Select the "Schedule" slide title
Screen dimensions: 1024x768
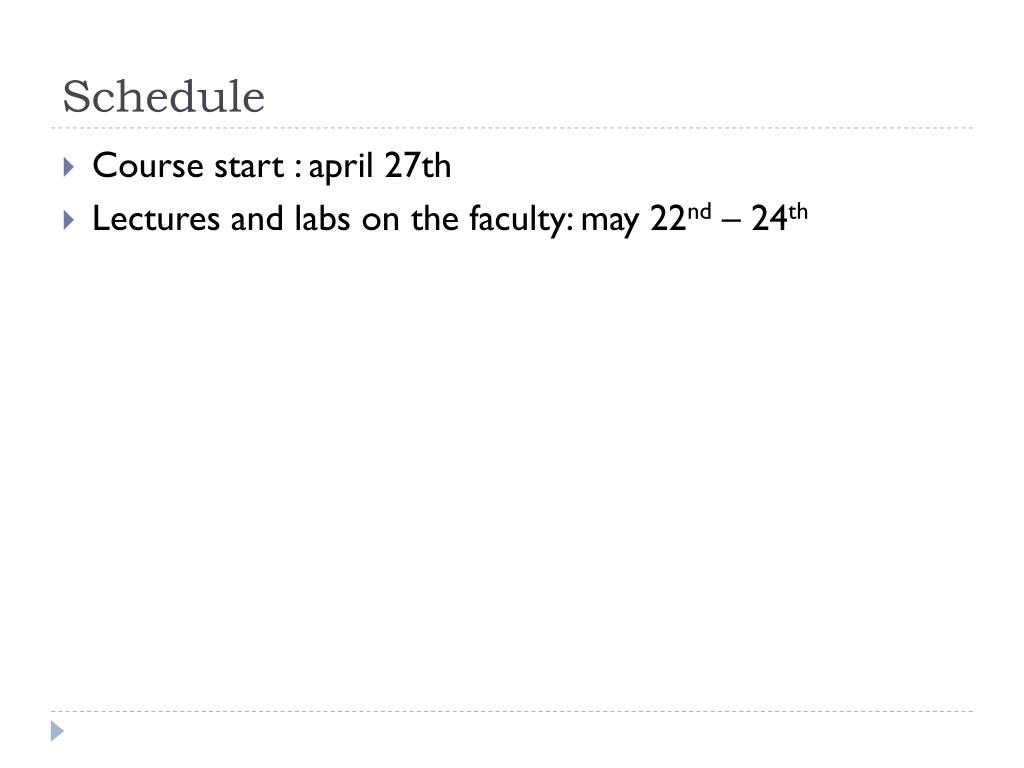[x=163, y=97]
